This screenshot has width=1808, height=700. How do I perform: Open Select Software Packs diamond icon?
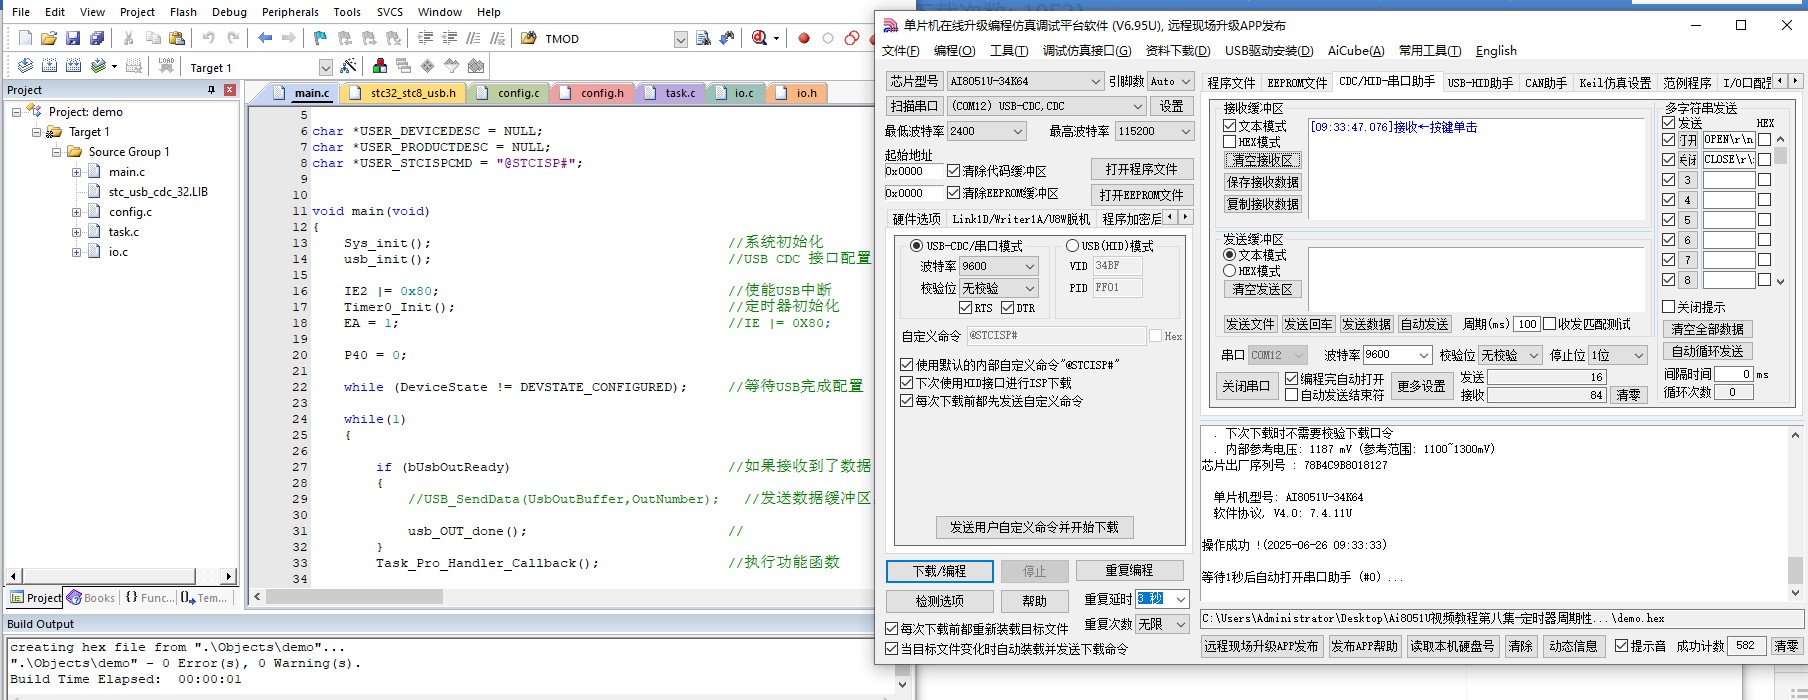click(x=428, y=66)
